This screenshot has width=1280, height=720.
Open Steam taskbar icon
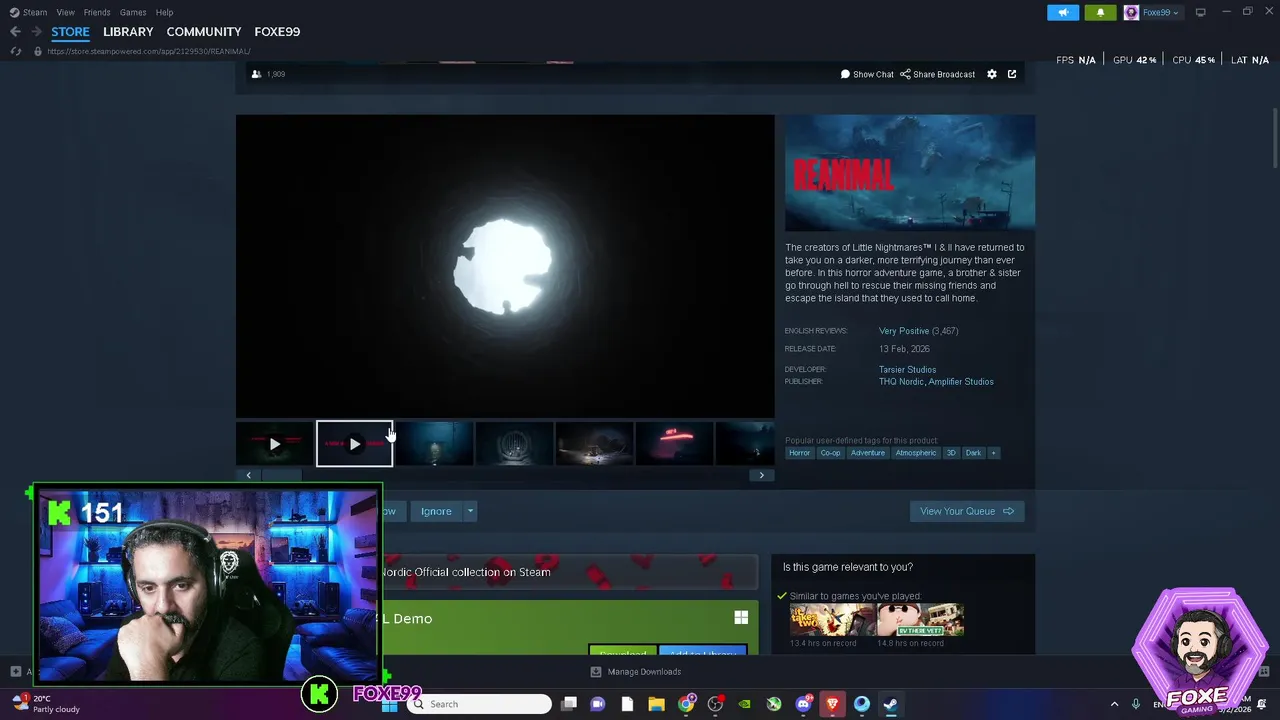890,704
